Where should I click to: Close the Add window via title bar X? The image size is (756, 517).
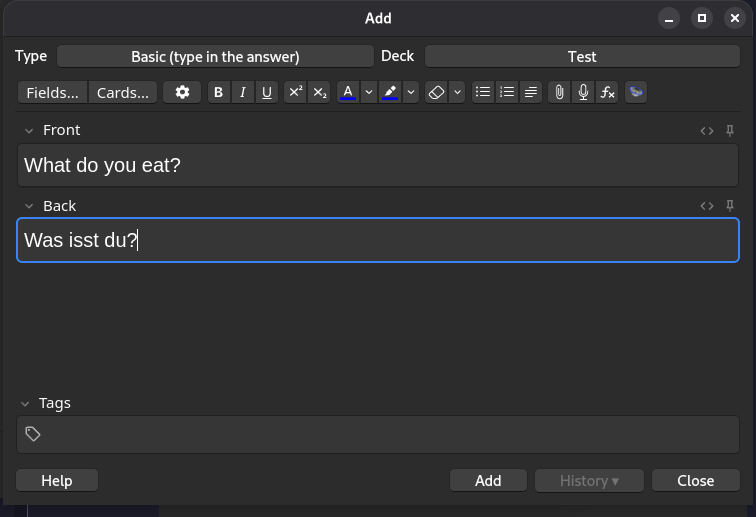coord(735,18)
